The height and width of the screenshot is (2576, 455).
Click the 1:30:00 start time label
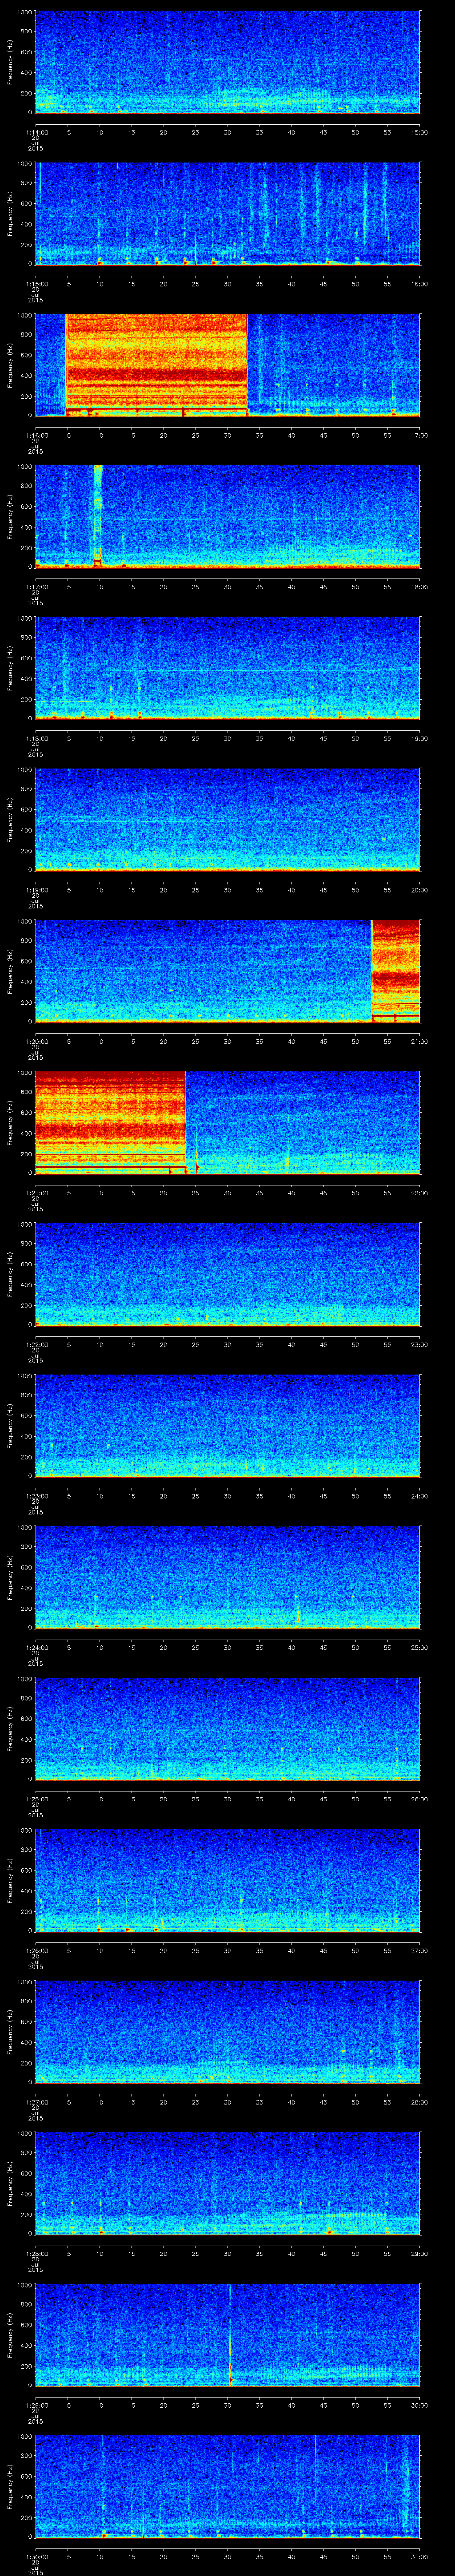pyautogui.click(x=36, y=2556)
